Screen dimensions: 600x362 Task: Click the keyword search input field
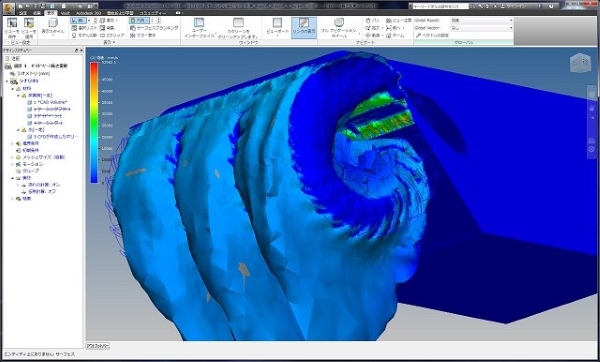[x=439, y=6]
